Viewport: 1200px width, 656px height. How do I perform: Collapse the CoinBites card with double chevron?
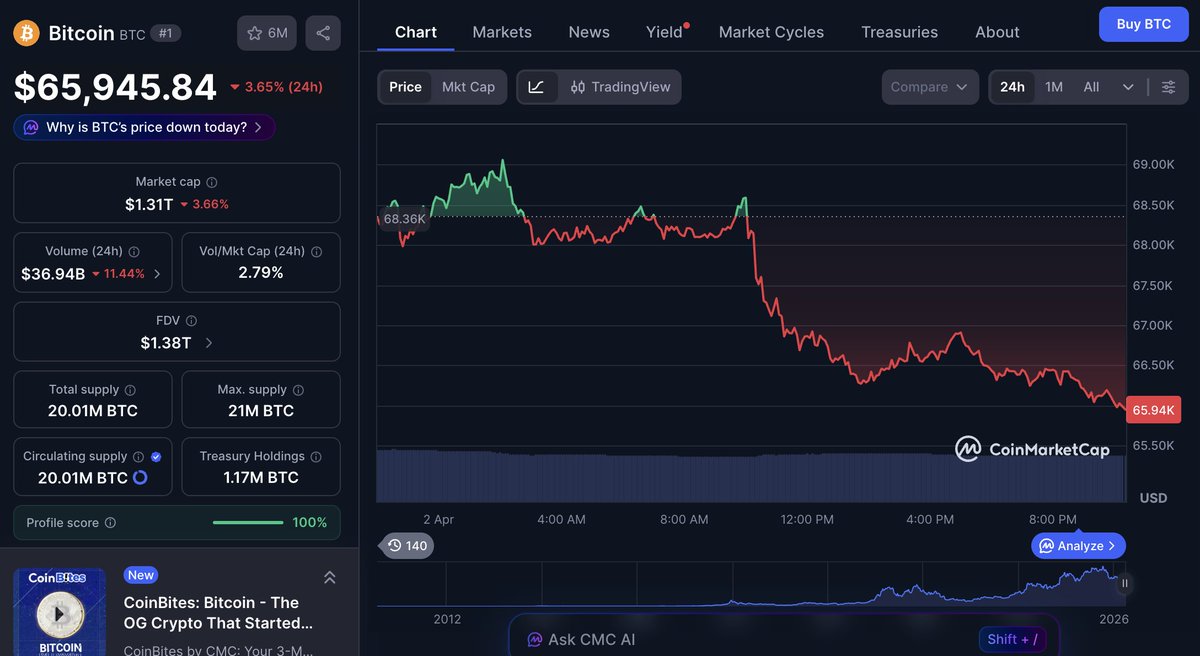click(x=329, y=577)
